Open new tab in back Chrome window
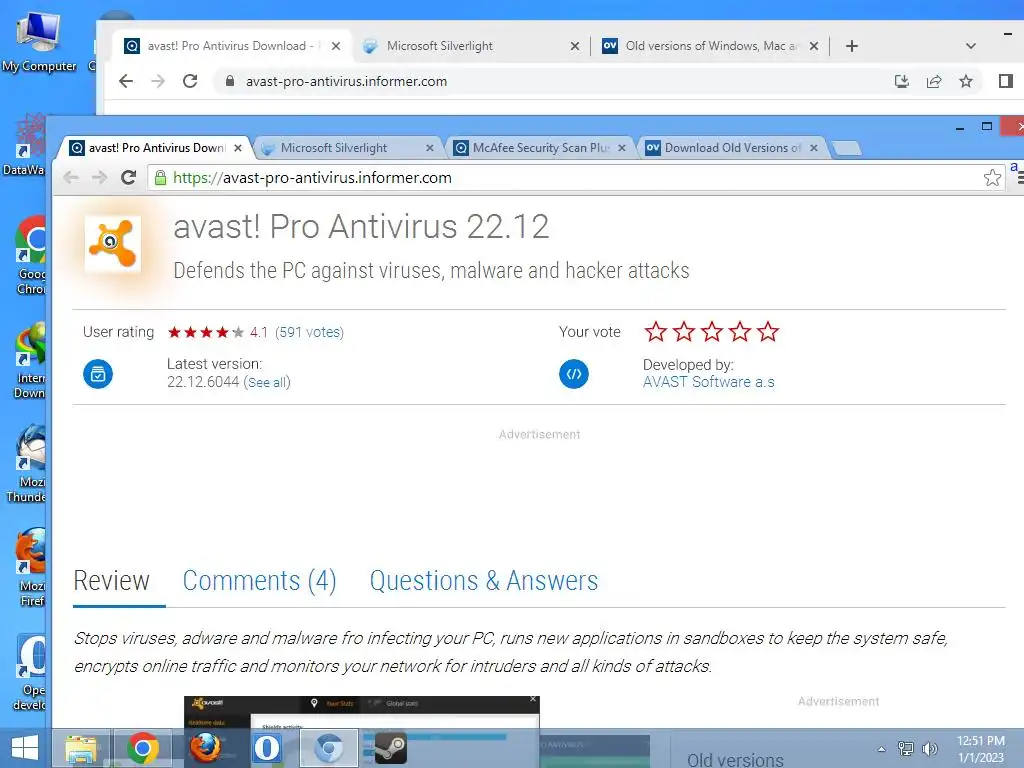Screen dimensions: 1024x768 [x=852, y=46]
